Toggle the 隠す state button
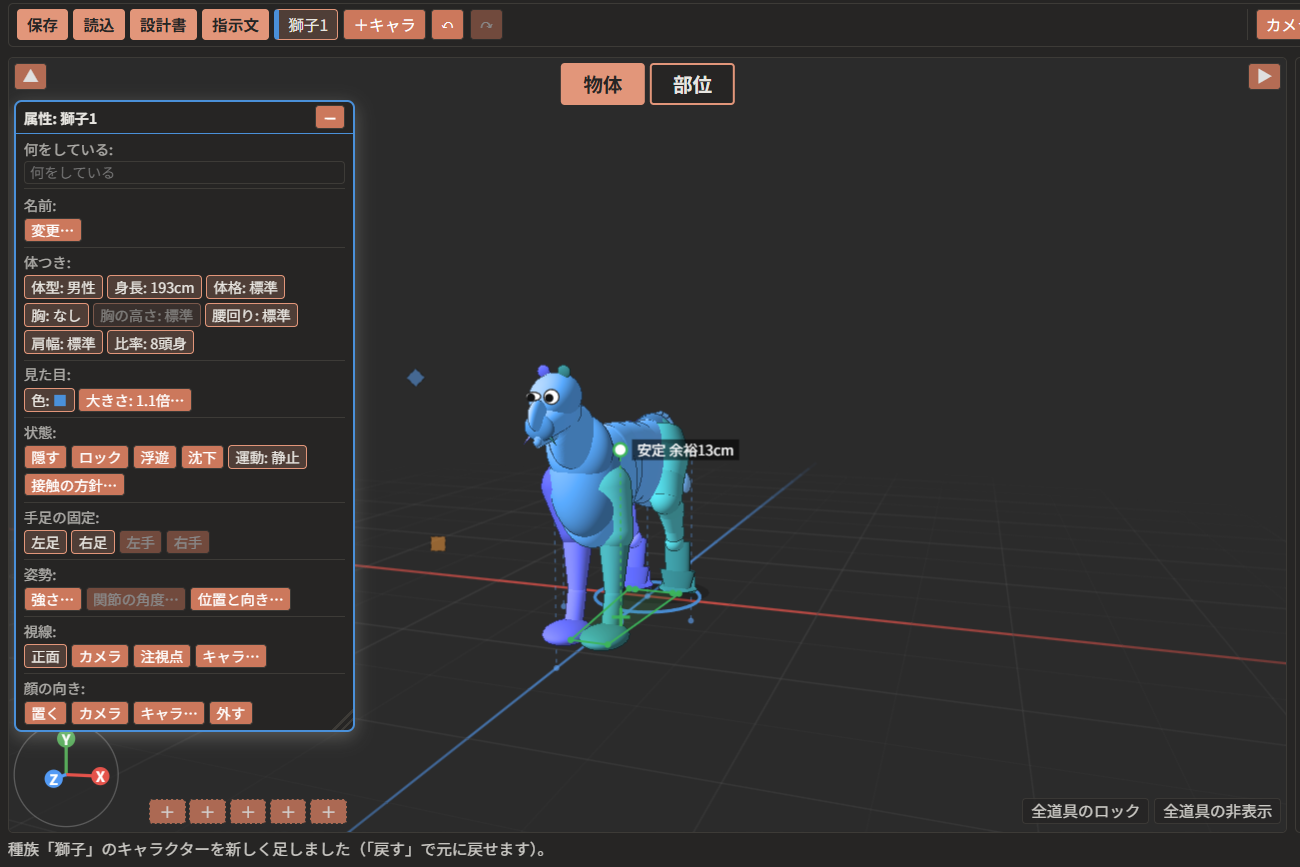The height and width of the screenshot is (867, 1300). (x=45, y=458)
